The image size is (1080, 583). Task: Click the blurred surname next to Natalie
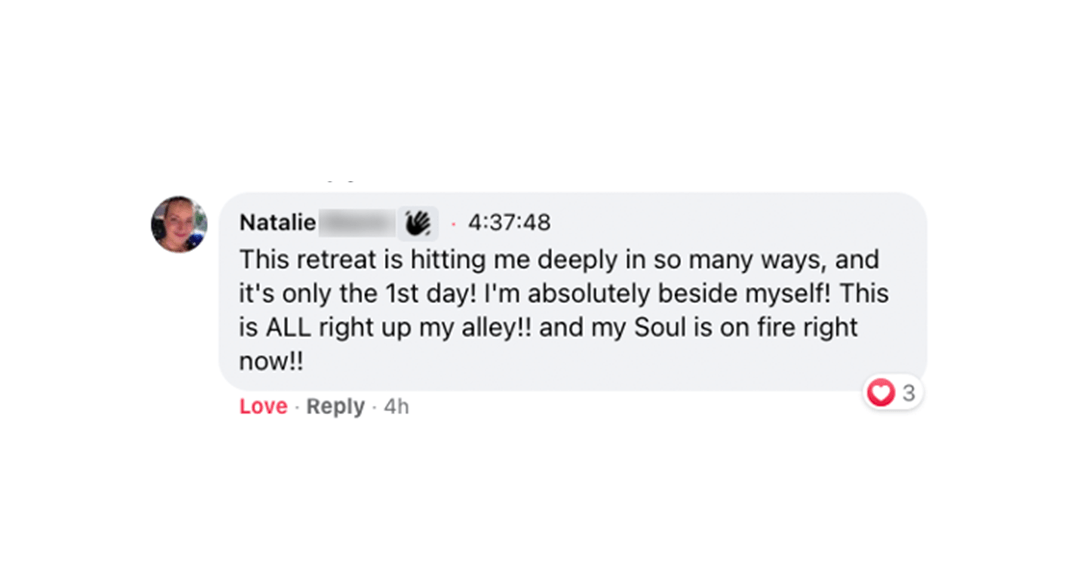click(357, 223)
